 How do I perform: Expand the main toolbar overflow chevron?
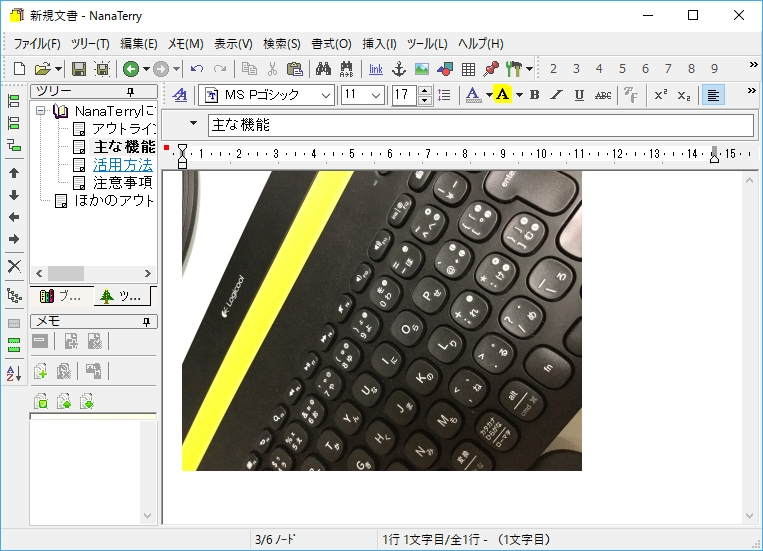(x=753, y=64)
